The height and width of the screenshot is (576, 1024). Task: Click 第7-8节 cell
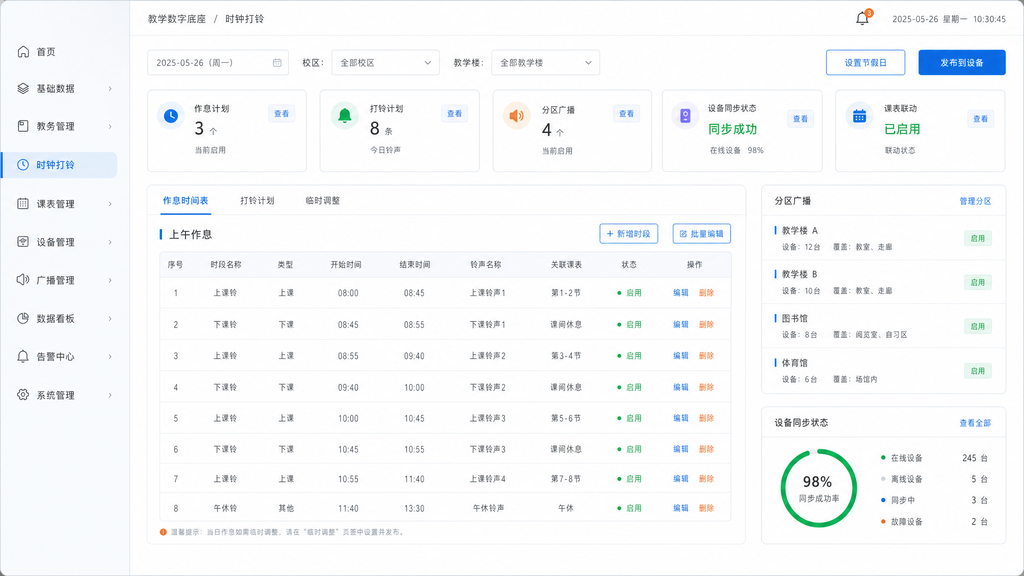click(x=566, y=479)
